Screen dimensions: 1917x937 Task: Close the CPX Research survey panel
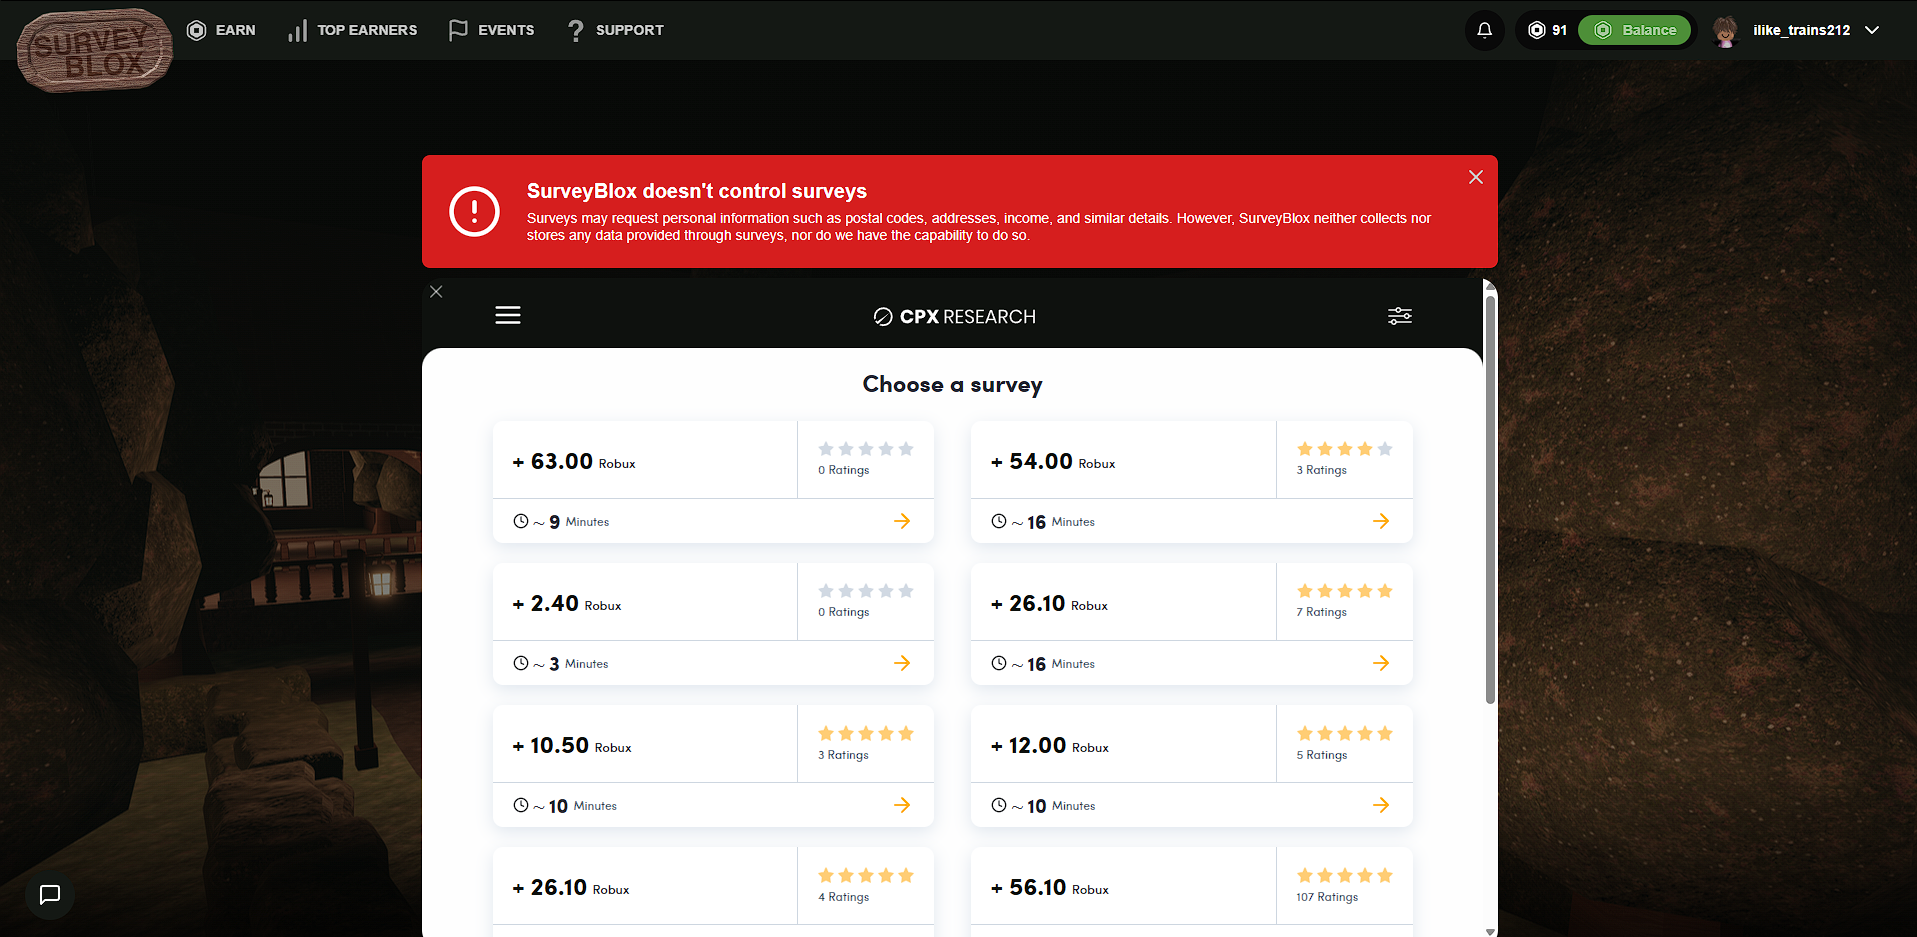coord(436,292)
